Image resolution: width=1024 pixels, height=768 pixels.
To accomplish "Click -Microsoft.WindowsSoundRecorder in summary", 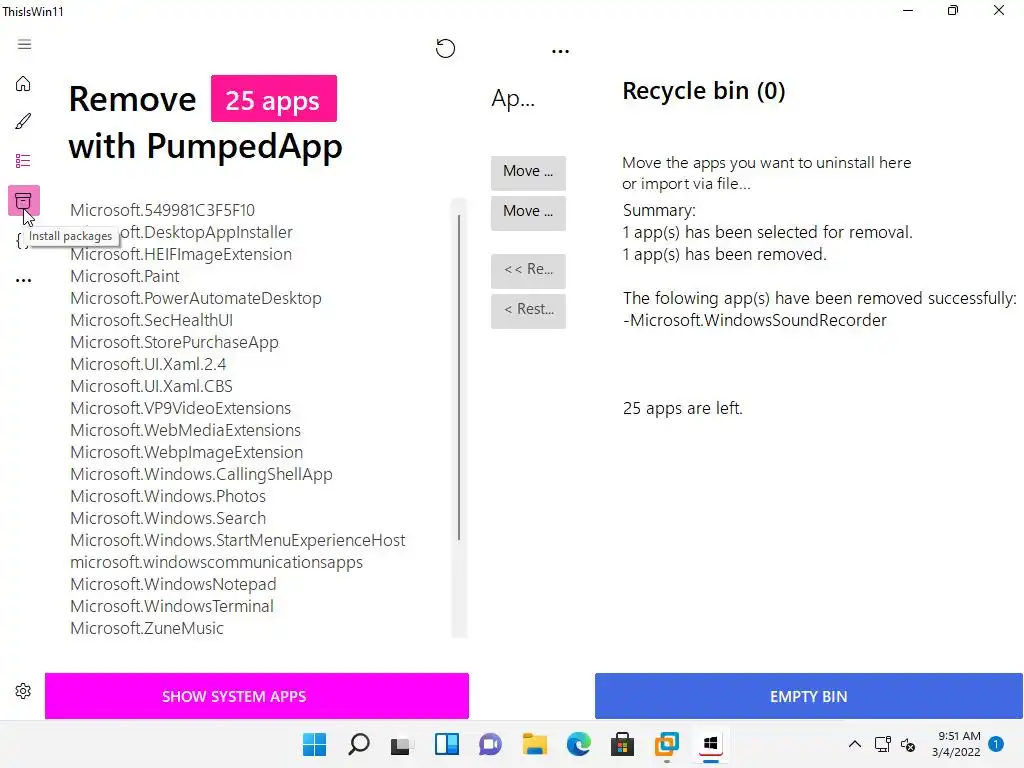I will [x=755, y=321].
